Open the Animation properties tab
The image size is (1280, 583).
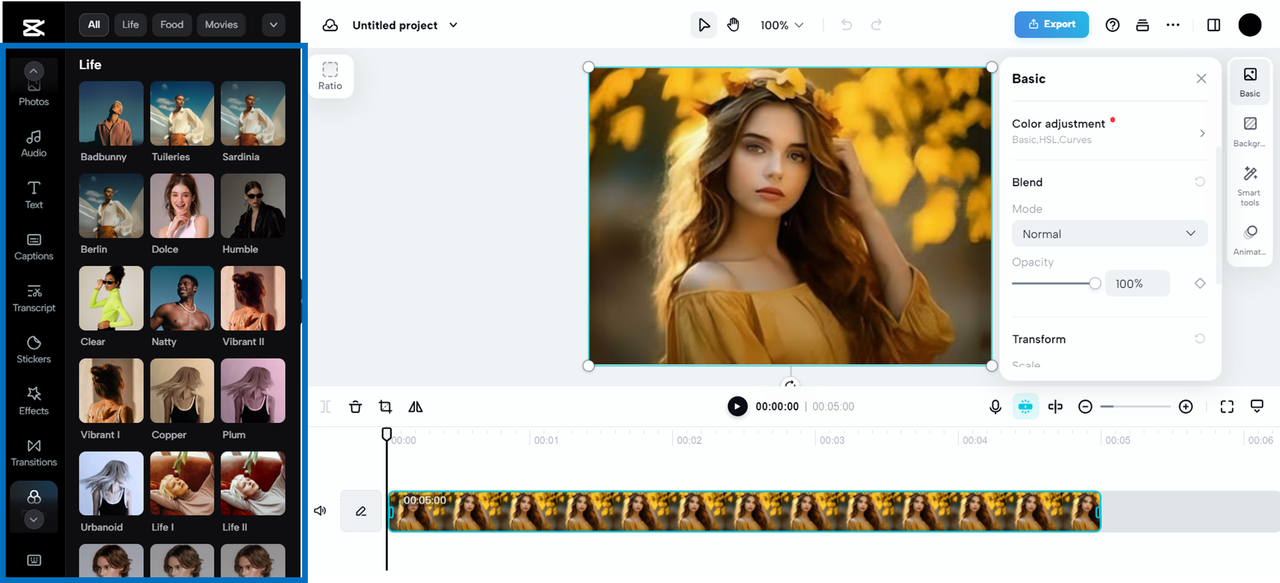point(1250,240)
